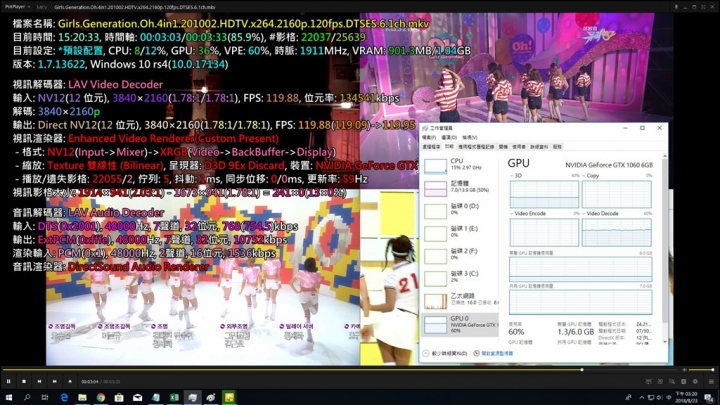
Task: Click 較少詳細資料 to collapse Task Manager
Action: [x=445, y=353]
